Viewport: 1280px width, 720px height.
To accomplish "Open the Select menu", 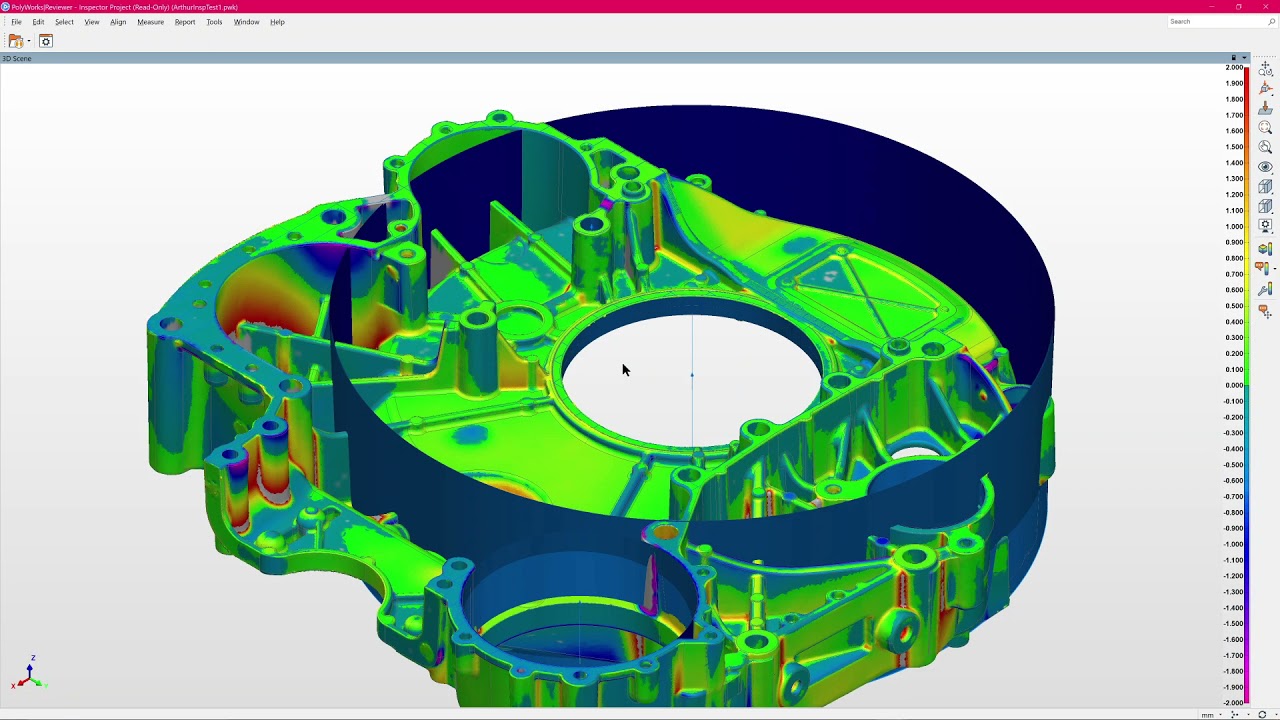I will point(64,22).
